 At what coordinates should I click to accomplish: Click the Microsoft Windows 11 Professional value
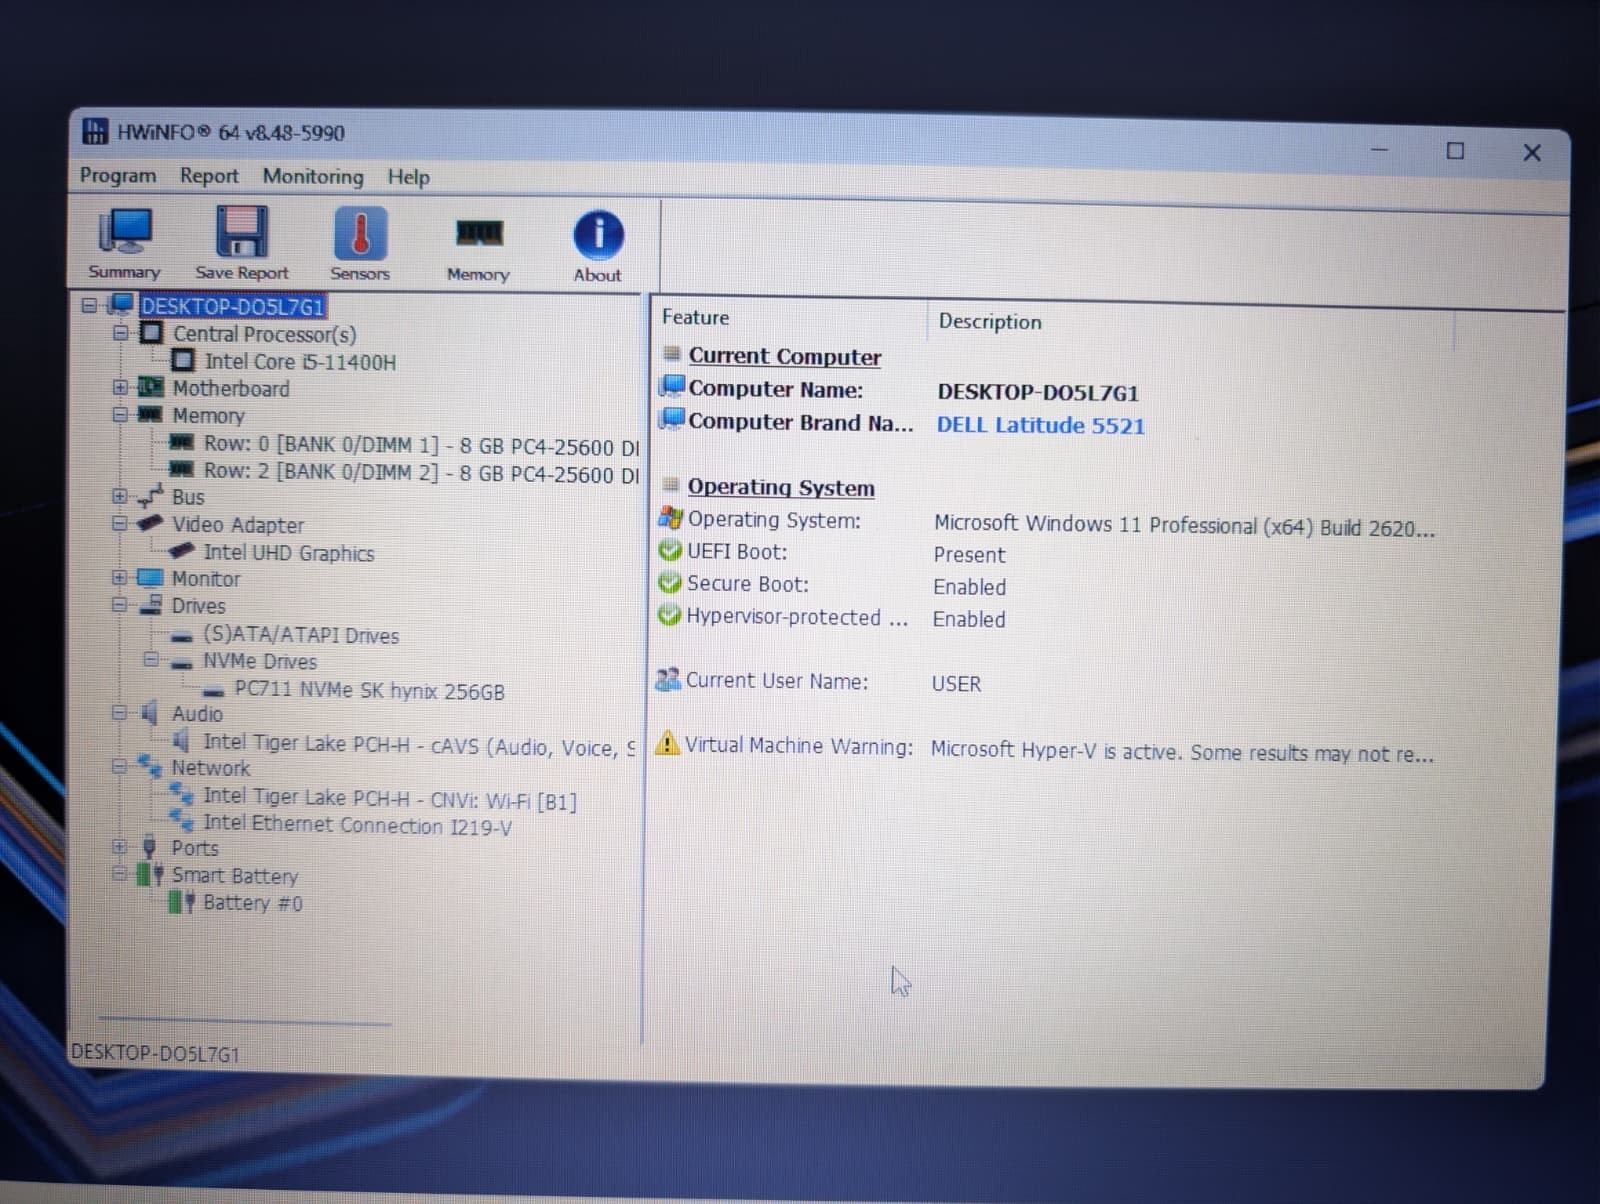point(1184,526)
